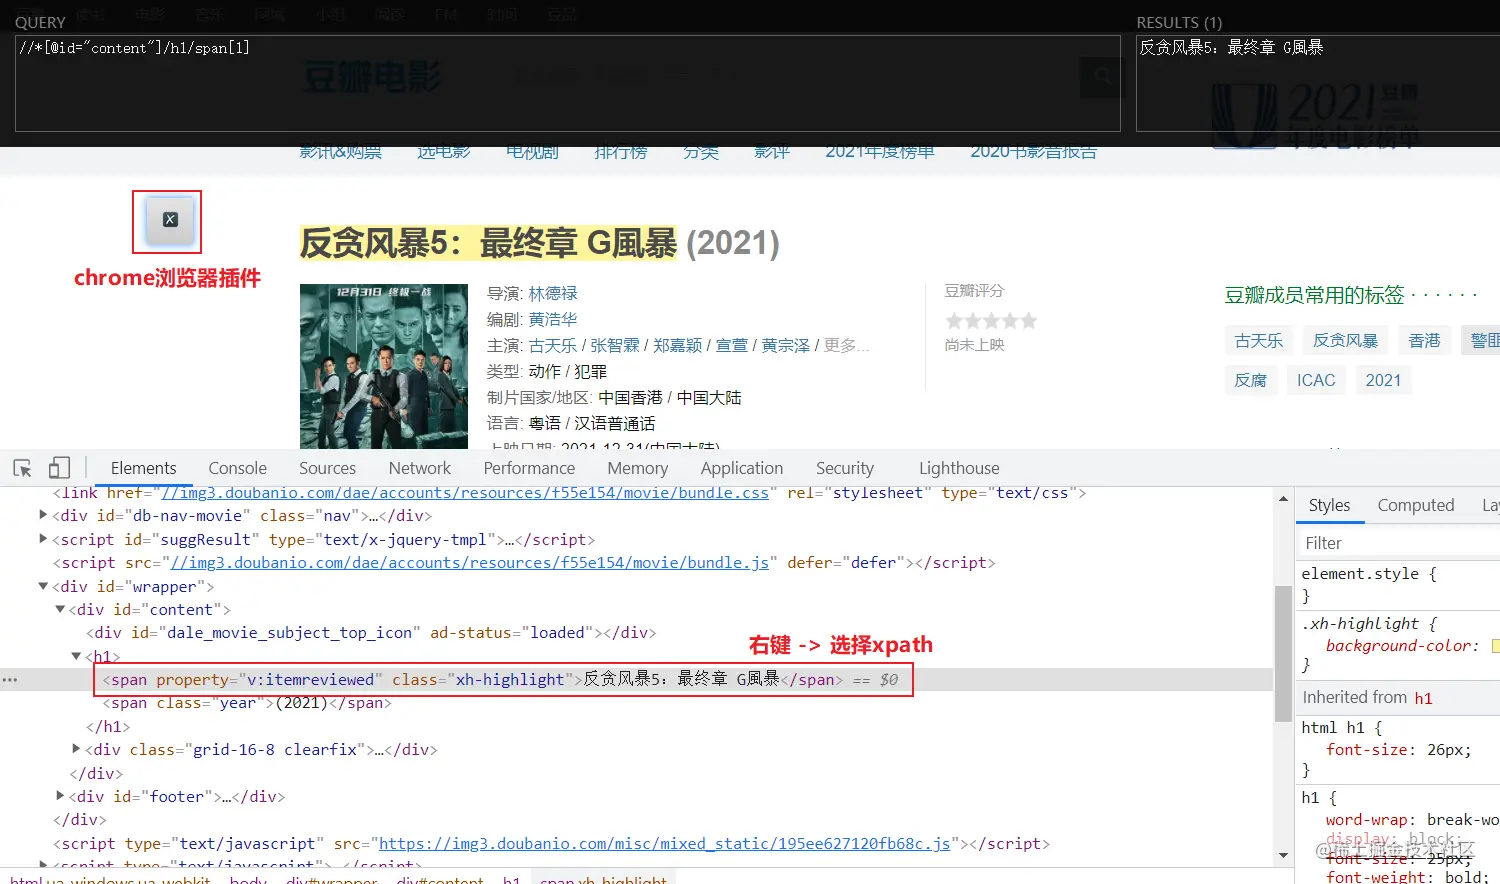This screenshot has height=884, width=1500.
Task: Click the Elements panel scrollbar down arrow
Action: (1283, 856)
